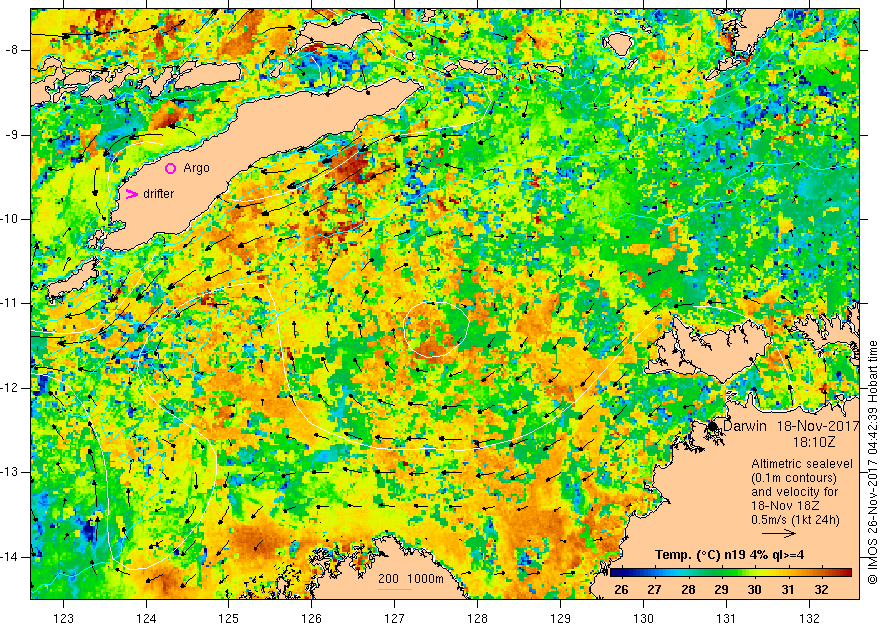Click the 0.5m/s velocity scale arrow
Image resolution: width=880 pixels, height=630 pixels.
coord(779,533)
